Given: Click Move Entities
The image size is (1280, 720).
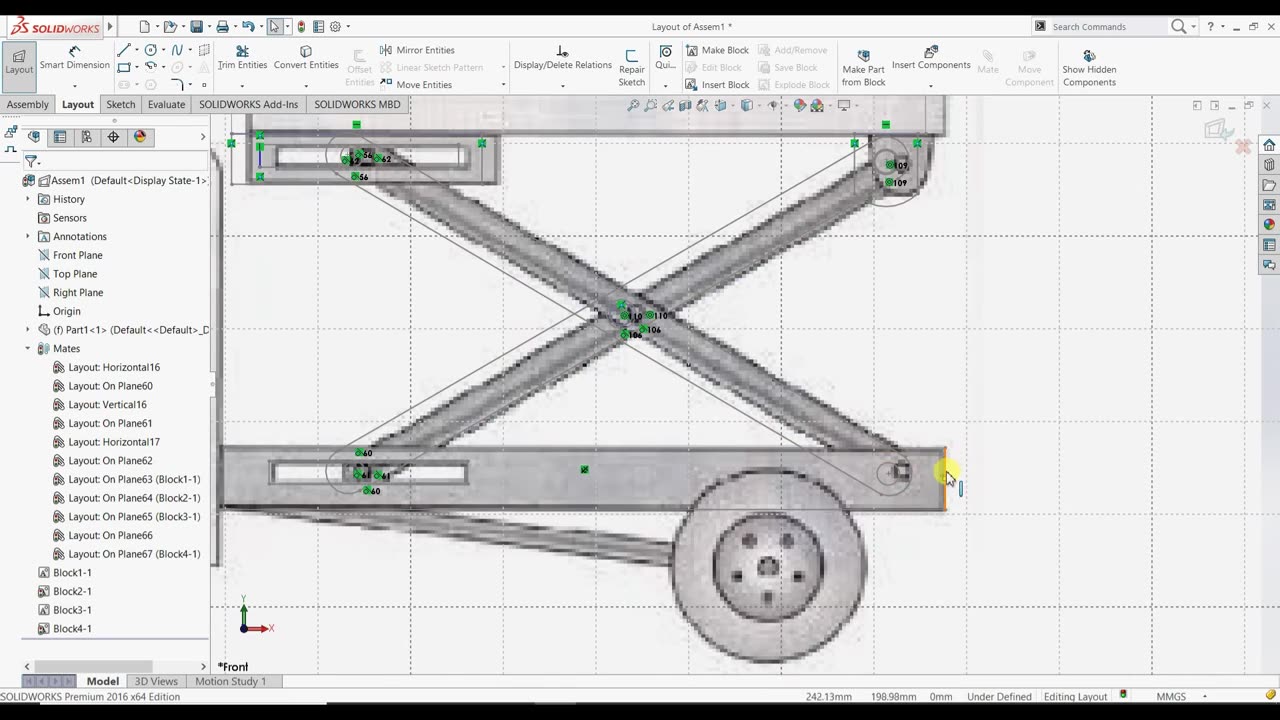Looking at the screenshot, I should (x=416, y=85).
